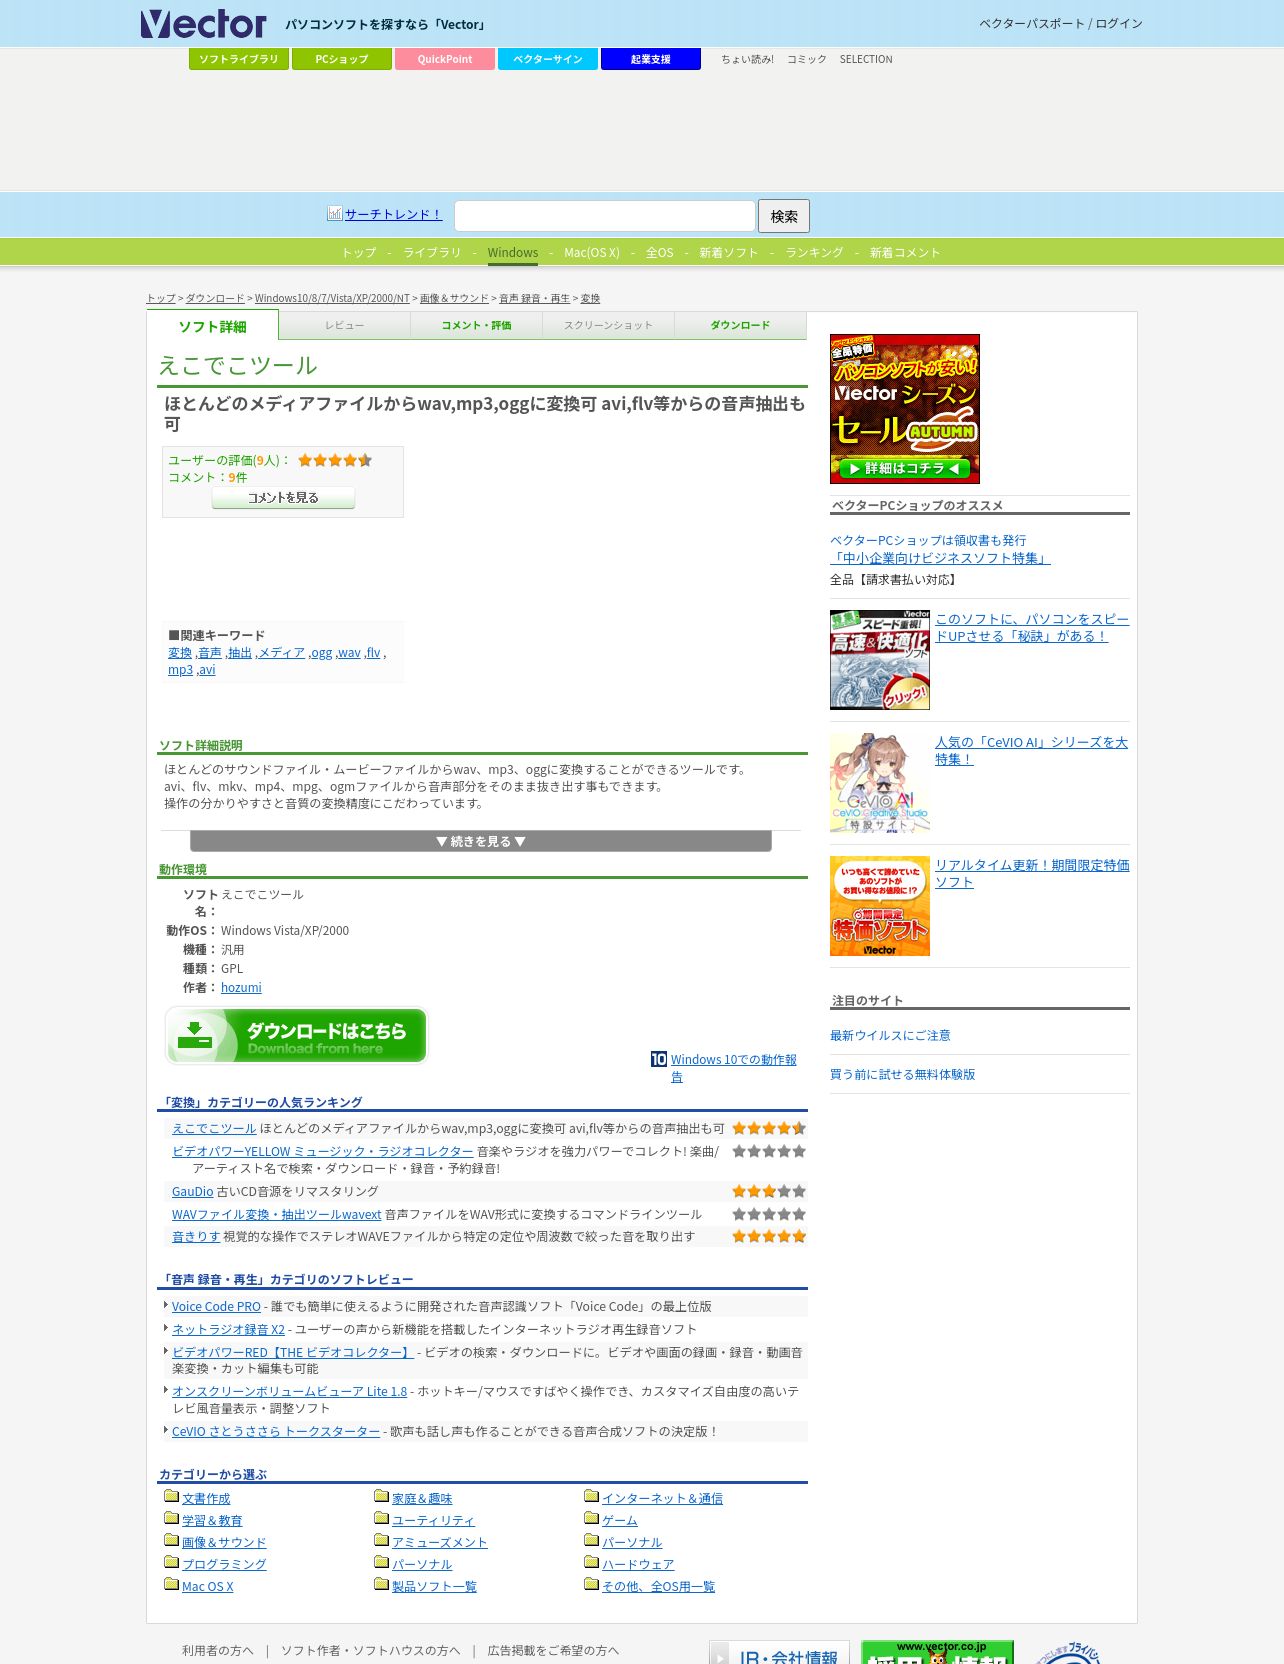Screen dimensions: 1284x1664
Task: Click the Vector autumn sale banner
Action: click(x=905, y=409)
